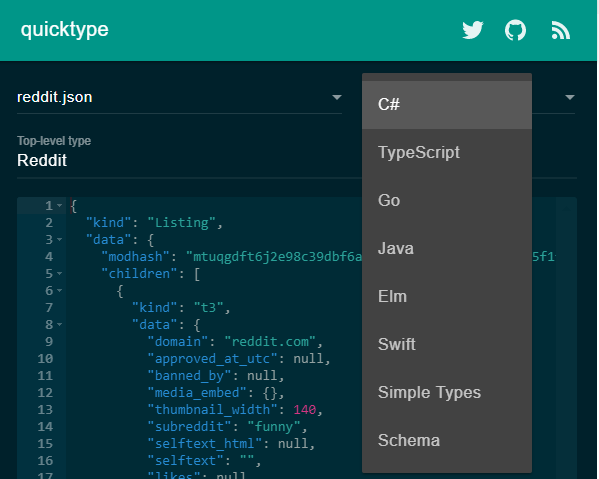
Task: Collapse the "data" object on line 3
Action: pos(60,240)
